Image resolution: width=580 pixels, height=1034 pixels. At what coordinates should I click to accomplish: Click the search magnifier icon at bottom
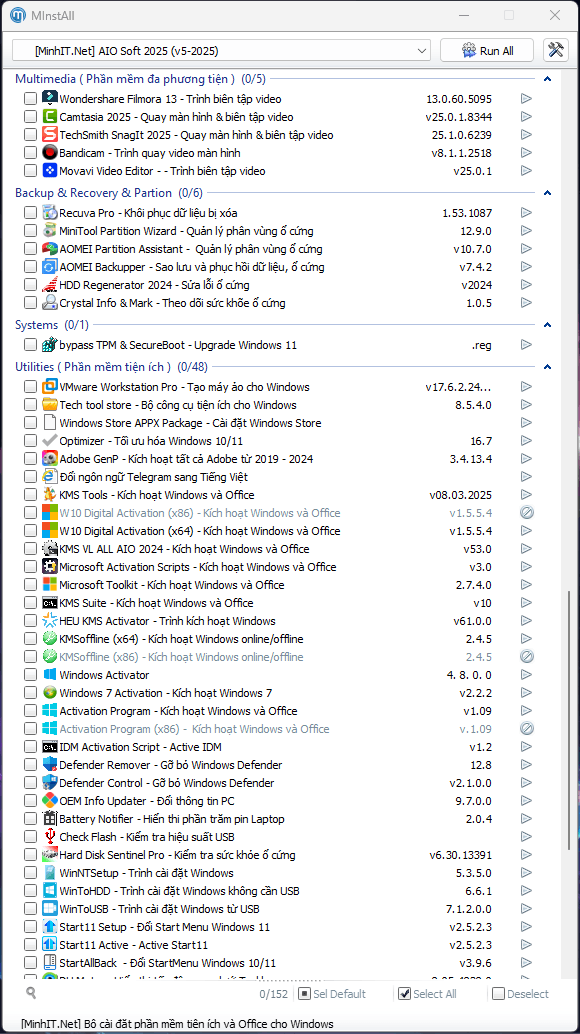pyautogui.click(x=31, y=992)
